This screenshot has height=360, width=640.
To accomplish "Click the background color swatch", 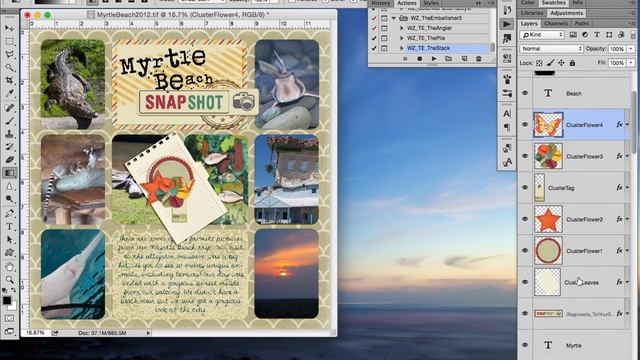I will (13, 306).
